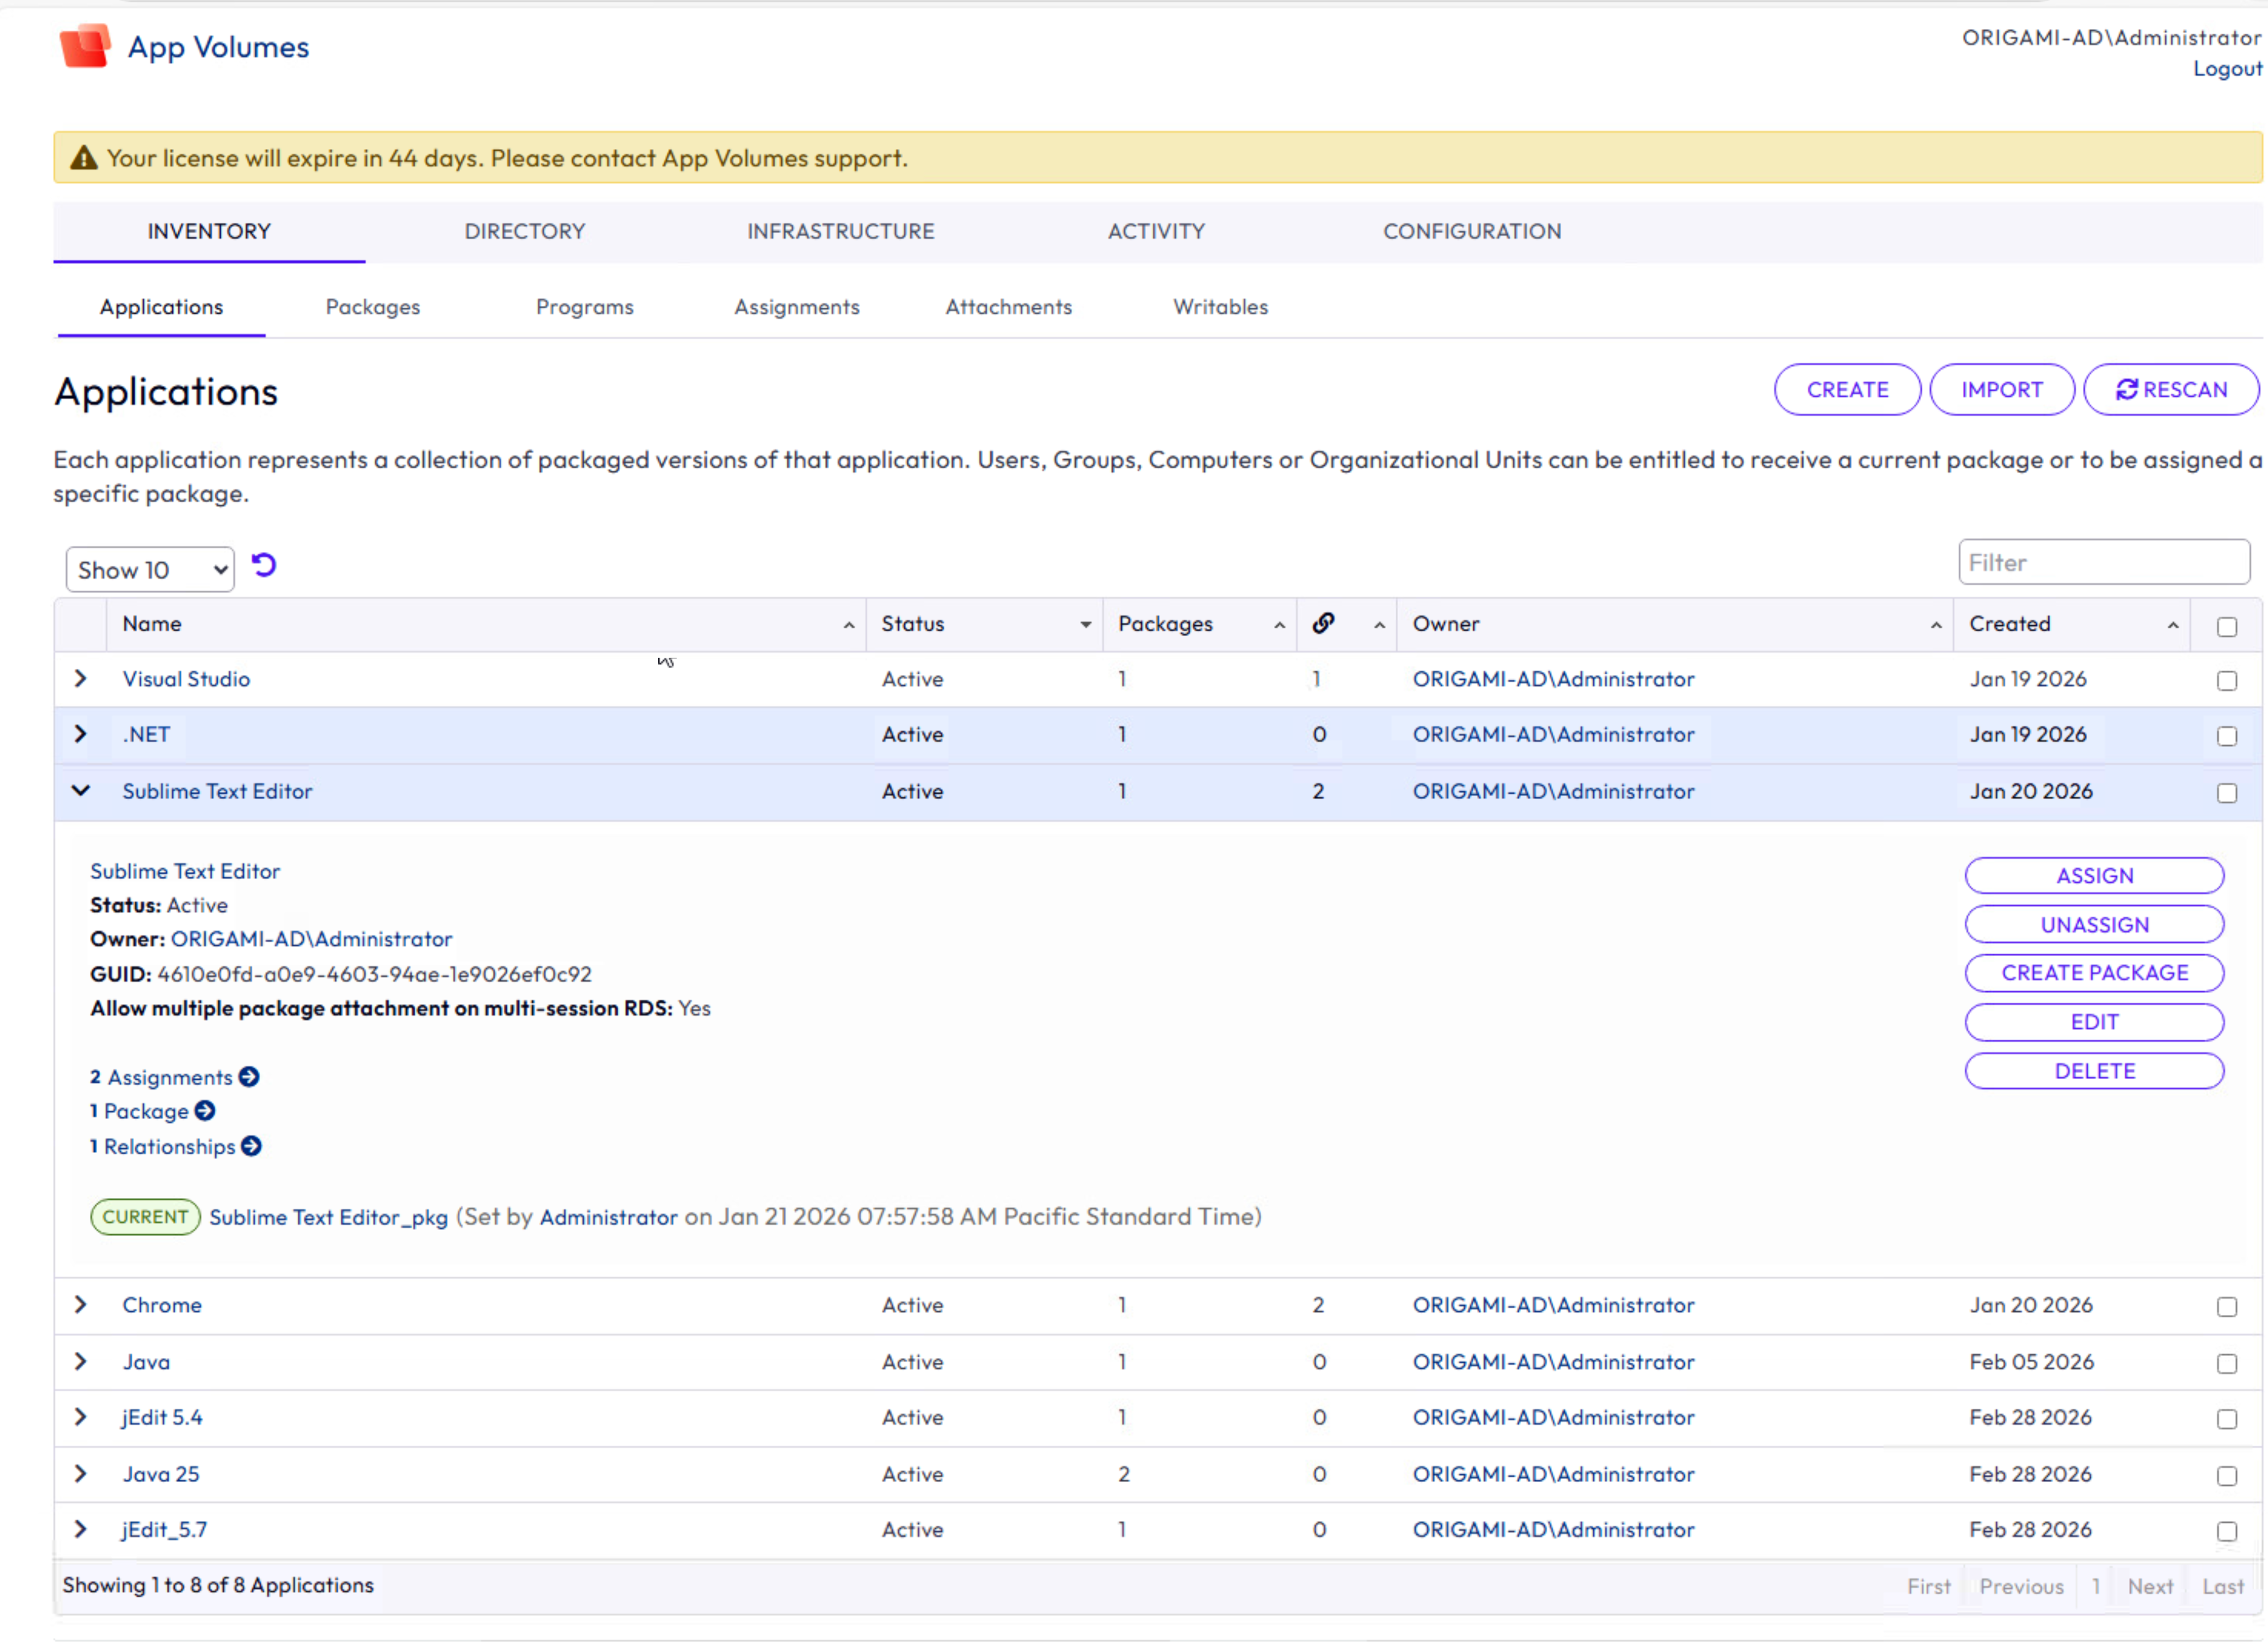This screenshot has width=2268, height=1644.
Task: Open the Sublime Text Editor_pkg link
Action: 328,1218
